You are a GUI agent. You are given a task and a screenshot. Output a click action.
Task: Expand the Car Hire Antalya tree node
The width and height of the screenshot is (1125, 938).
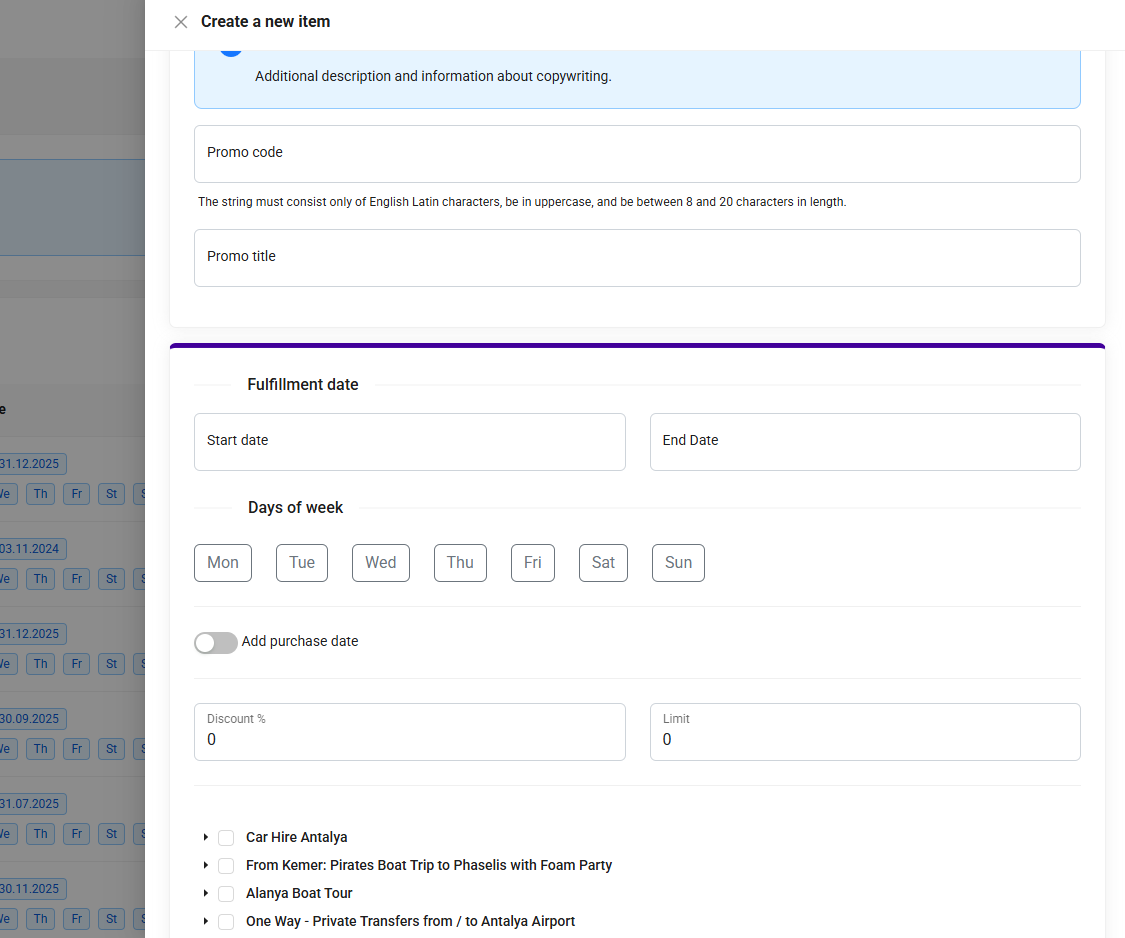point(205,837)
